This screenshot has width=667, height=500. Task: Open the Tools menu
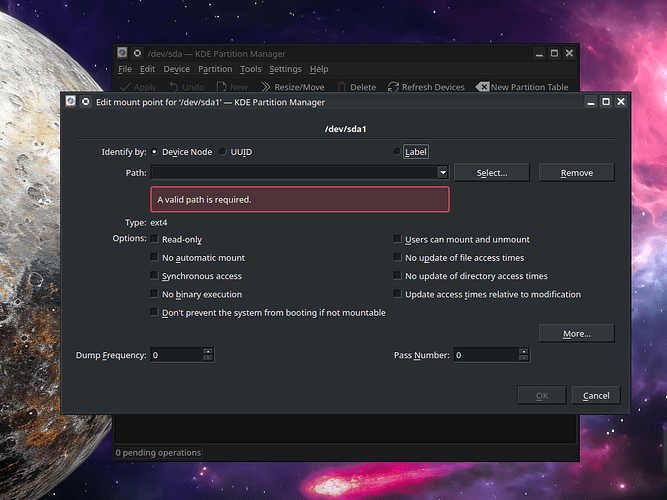[251, 69]
